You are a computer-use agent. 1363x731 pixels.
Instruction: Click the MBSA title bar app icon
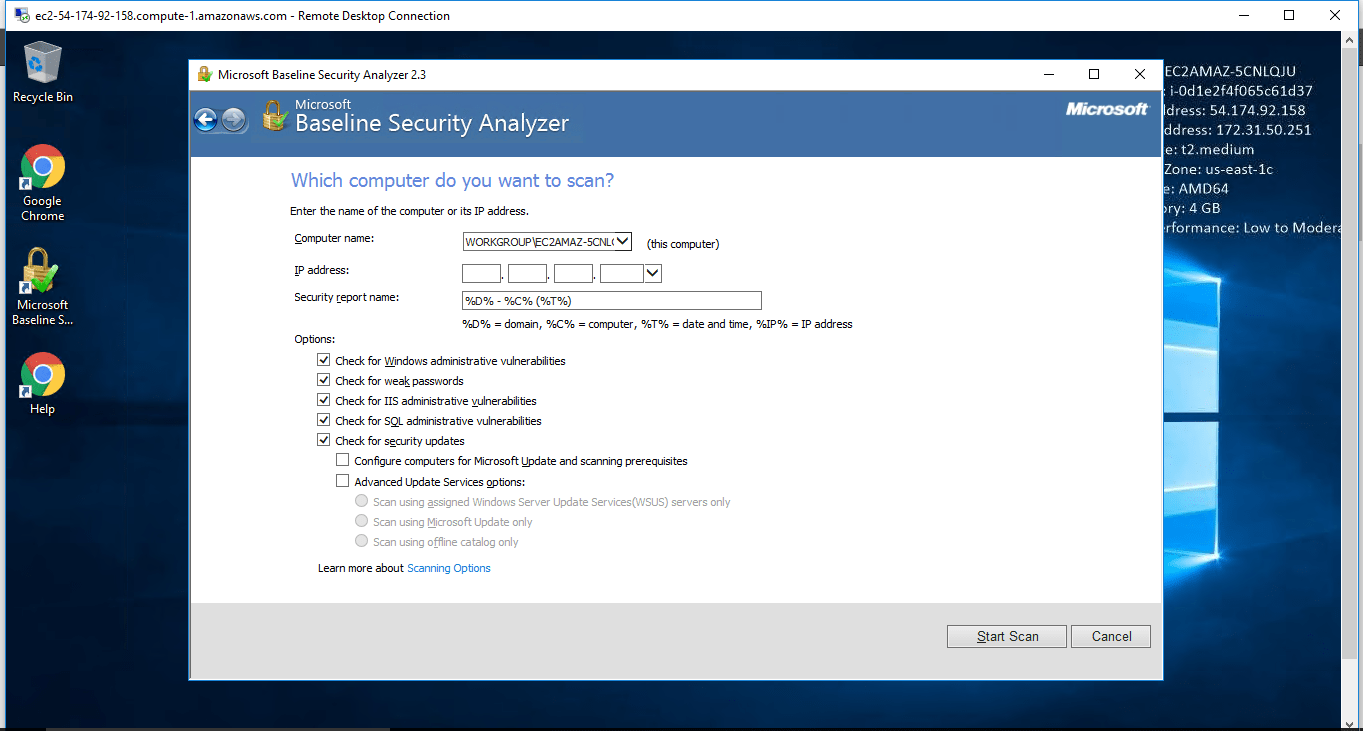click(205, 74)
